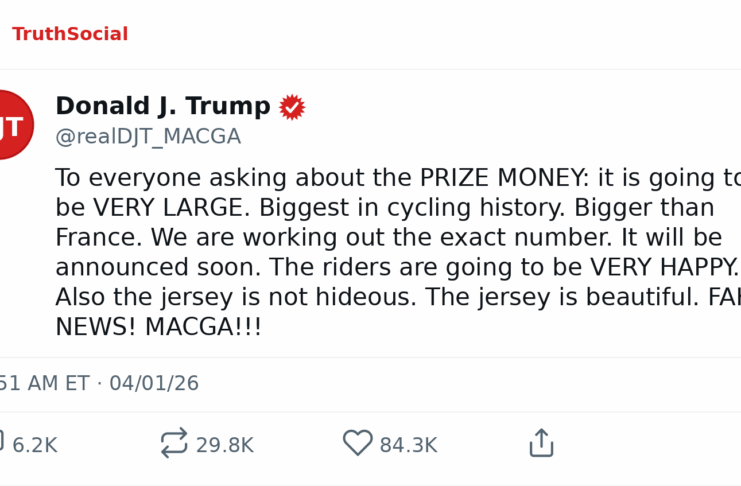Open the @realDJT_MACGA handle
This screenshot has height=486, width=741.
pos(147,137)
